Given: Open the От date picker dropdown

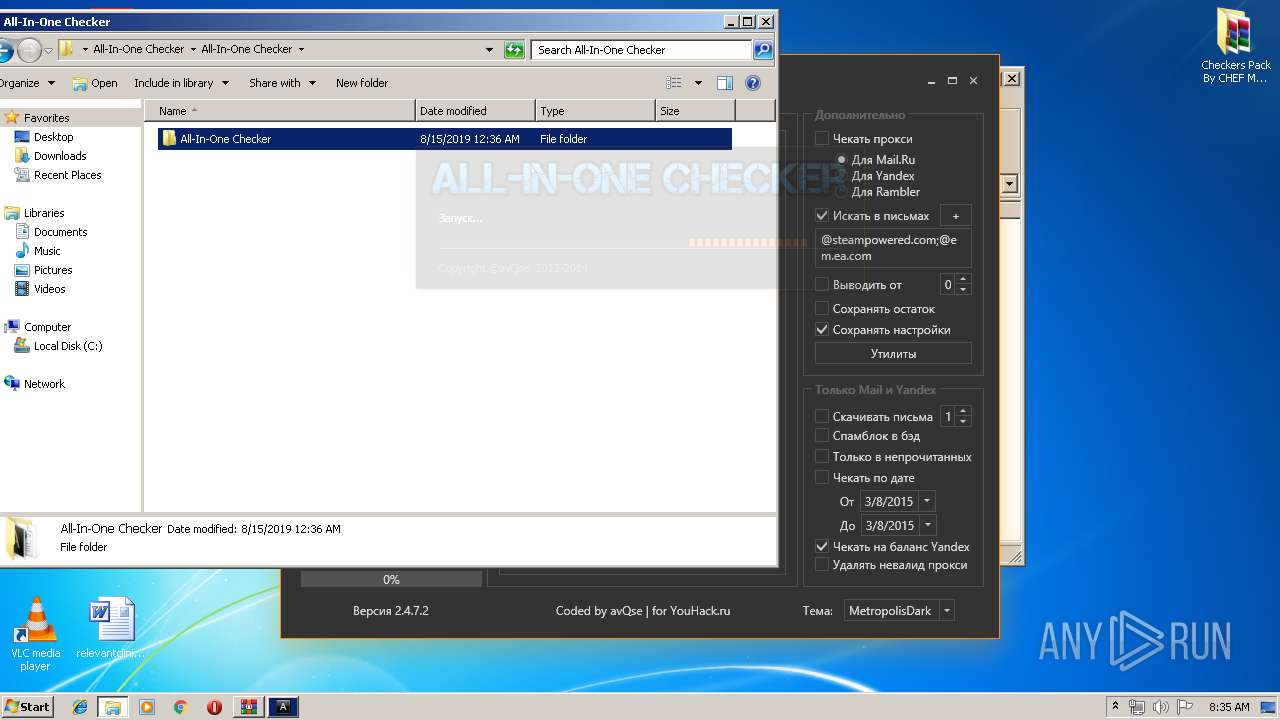Looking at the screenshot, I should (927, 501).
